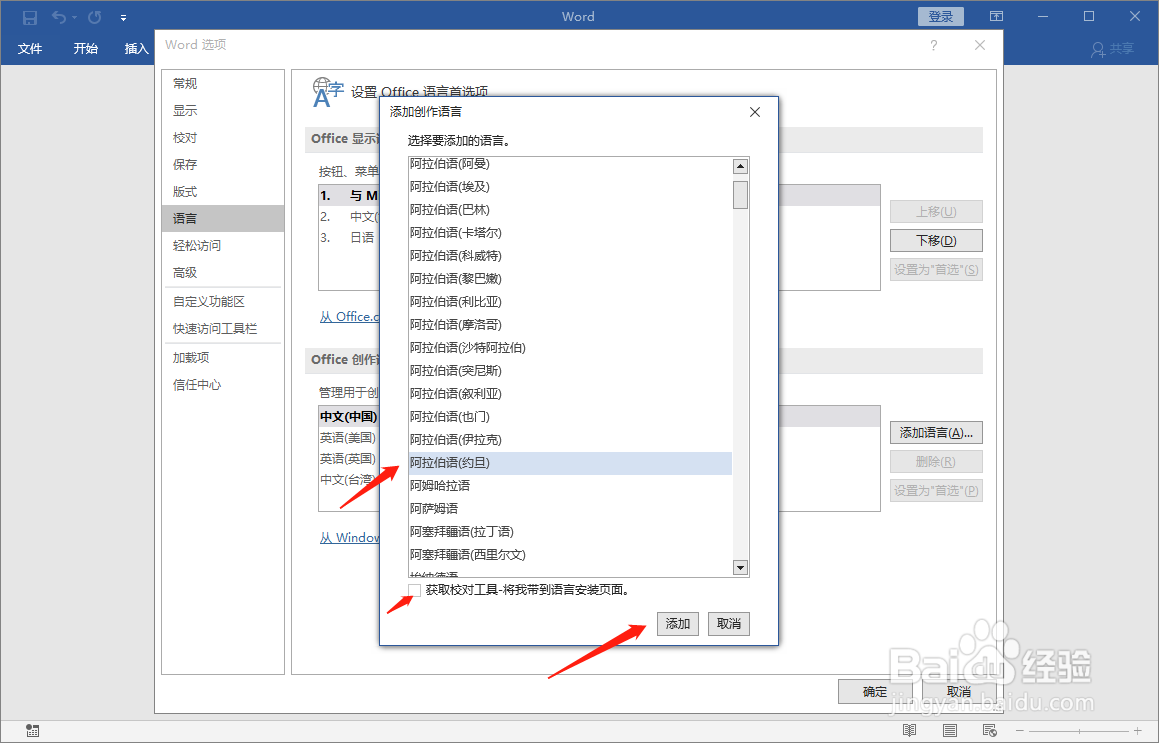Click 确定 in Word 选项
1159x743 pixels.
pos(874,692)
